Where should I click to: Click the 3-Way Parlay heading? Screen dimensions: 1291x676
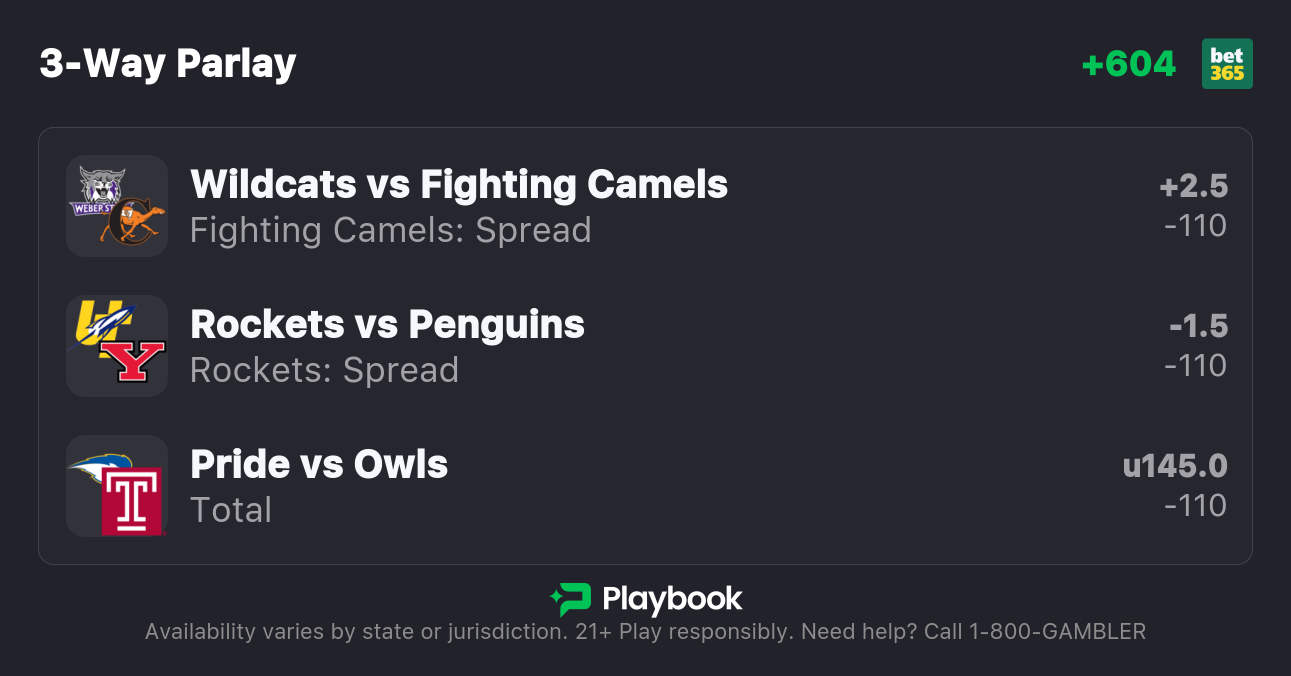pos(168,64)
